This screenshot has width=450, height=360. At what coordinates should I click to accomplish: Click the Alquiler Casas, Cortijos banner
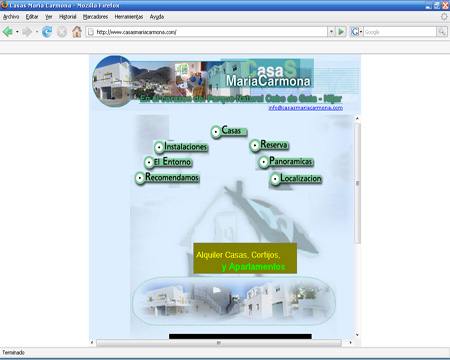[x=245, y=258]
